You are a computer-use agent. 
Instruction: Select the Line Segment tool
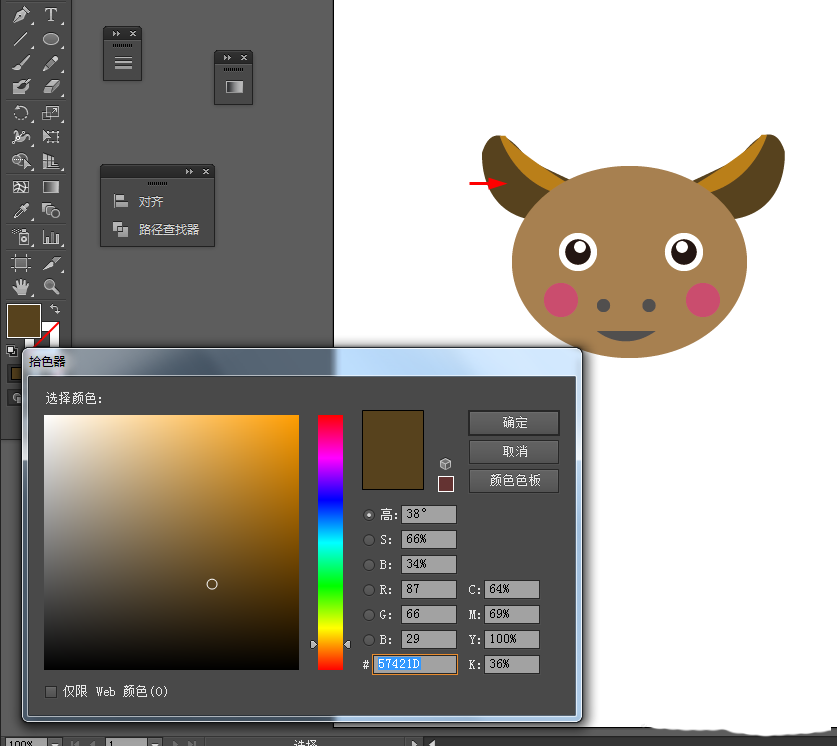pos(21,39)
